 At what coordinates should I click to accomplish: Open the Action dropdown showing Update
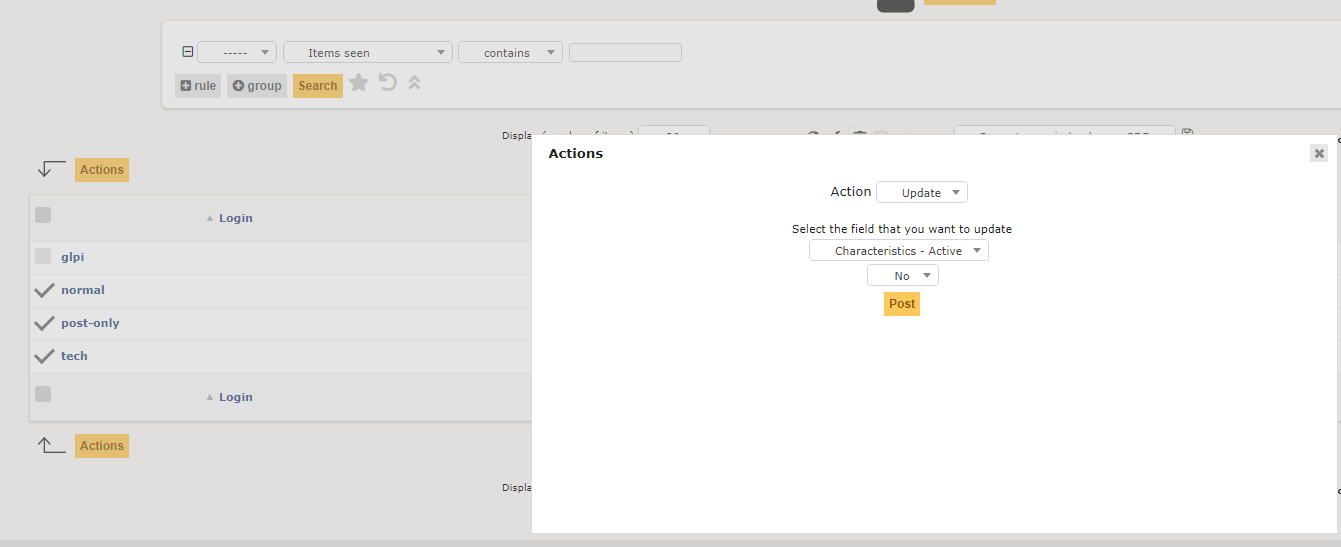922,192
